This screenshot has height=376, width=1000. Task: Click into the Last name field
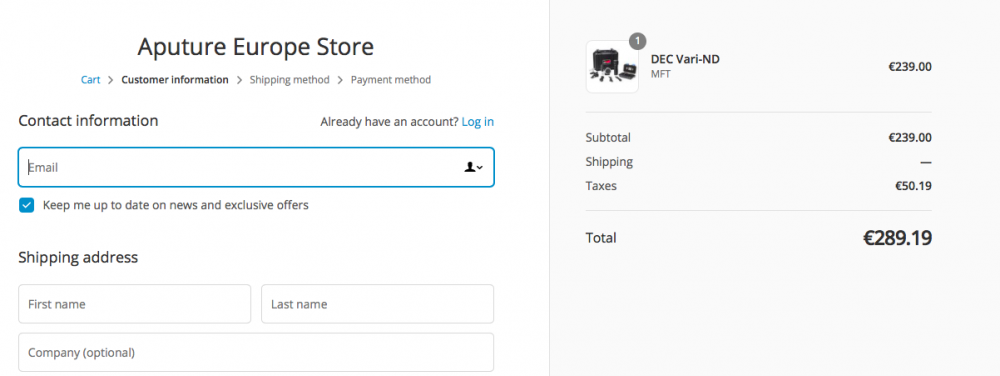pos(378,304)
